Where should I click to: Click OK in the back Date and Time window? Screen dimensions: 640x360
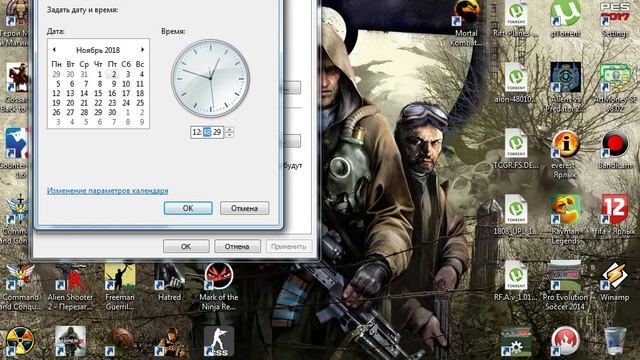tap(186, 246)
